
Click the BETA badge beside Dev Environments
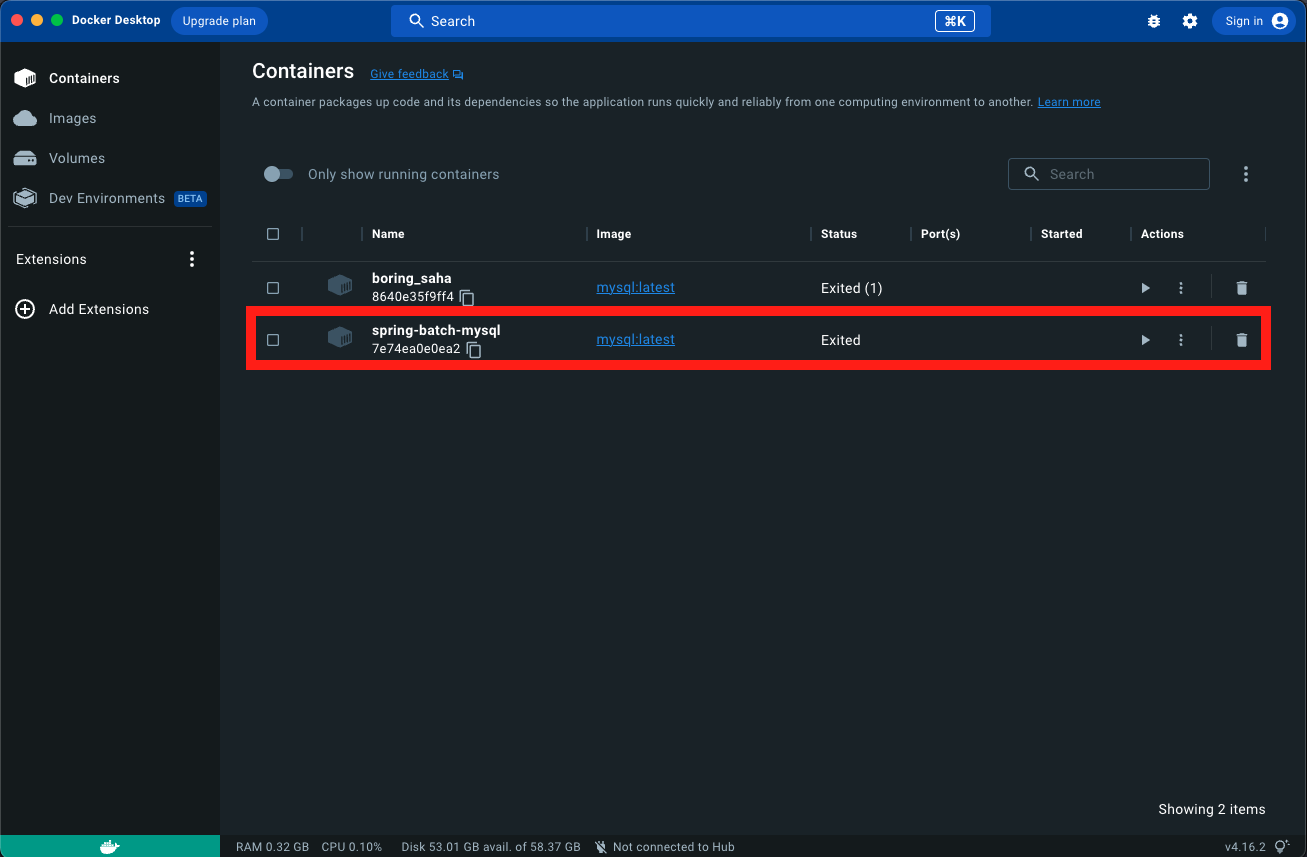(x=190, y=199)
